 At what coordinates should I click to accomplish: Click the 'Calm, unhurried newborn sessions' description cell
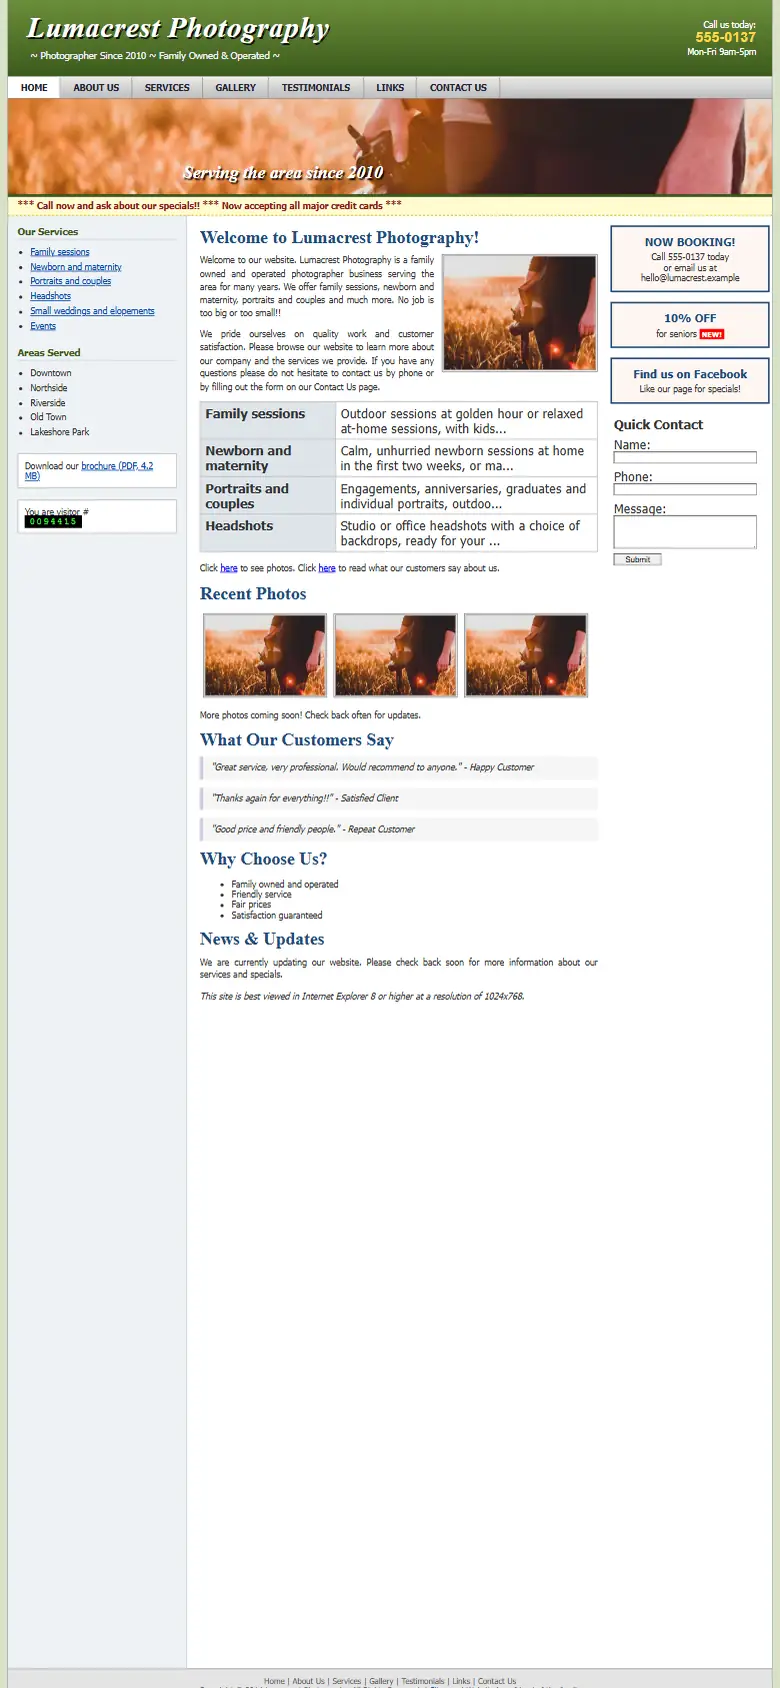(466, 458)
